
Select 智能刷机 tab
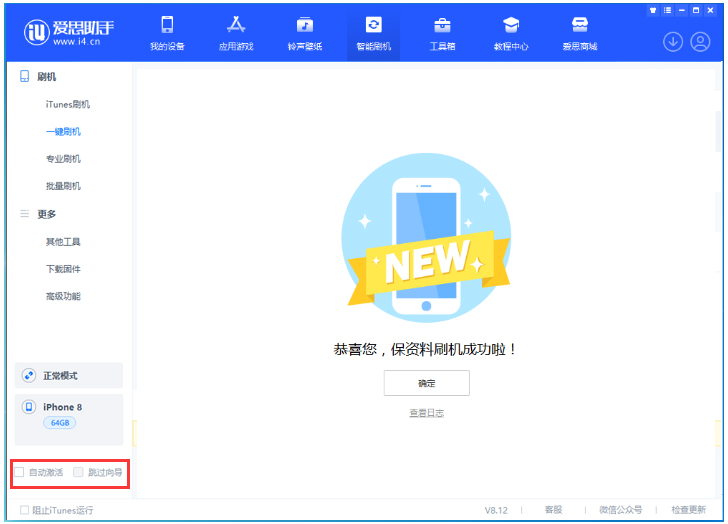coord(373,33)
